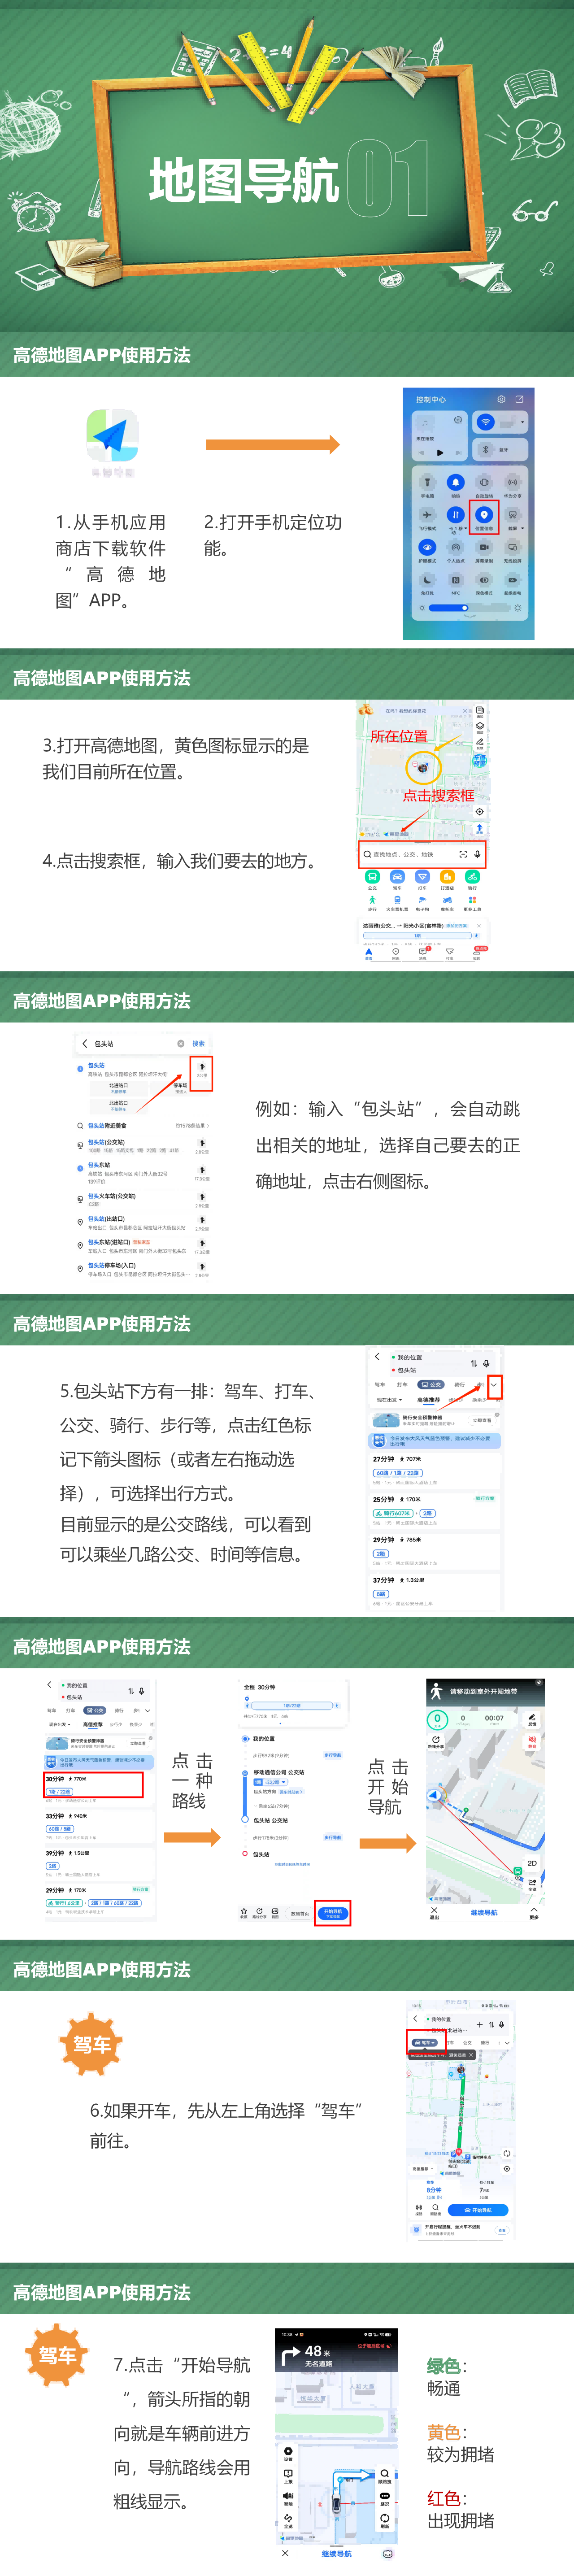Go back from the 包头站 search page
The width and height of the screenshot is (574, 2576).
point(85,1044)
